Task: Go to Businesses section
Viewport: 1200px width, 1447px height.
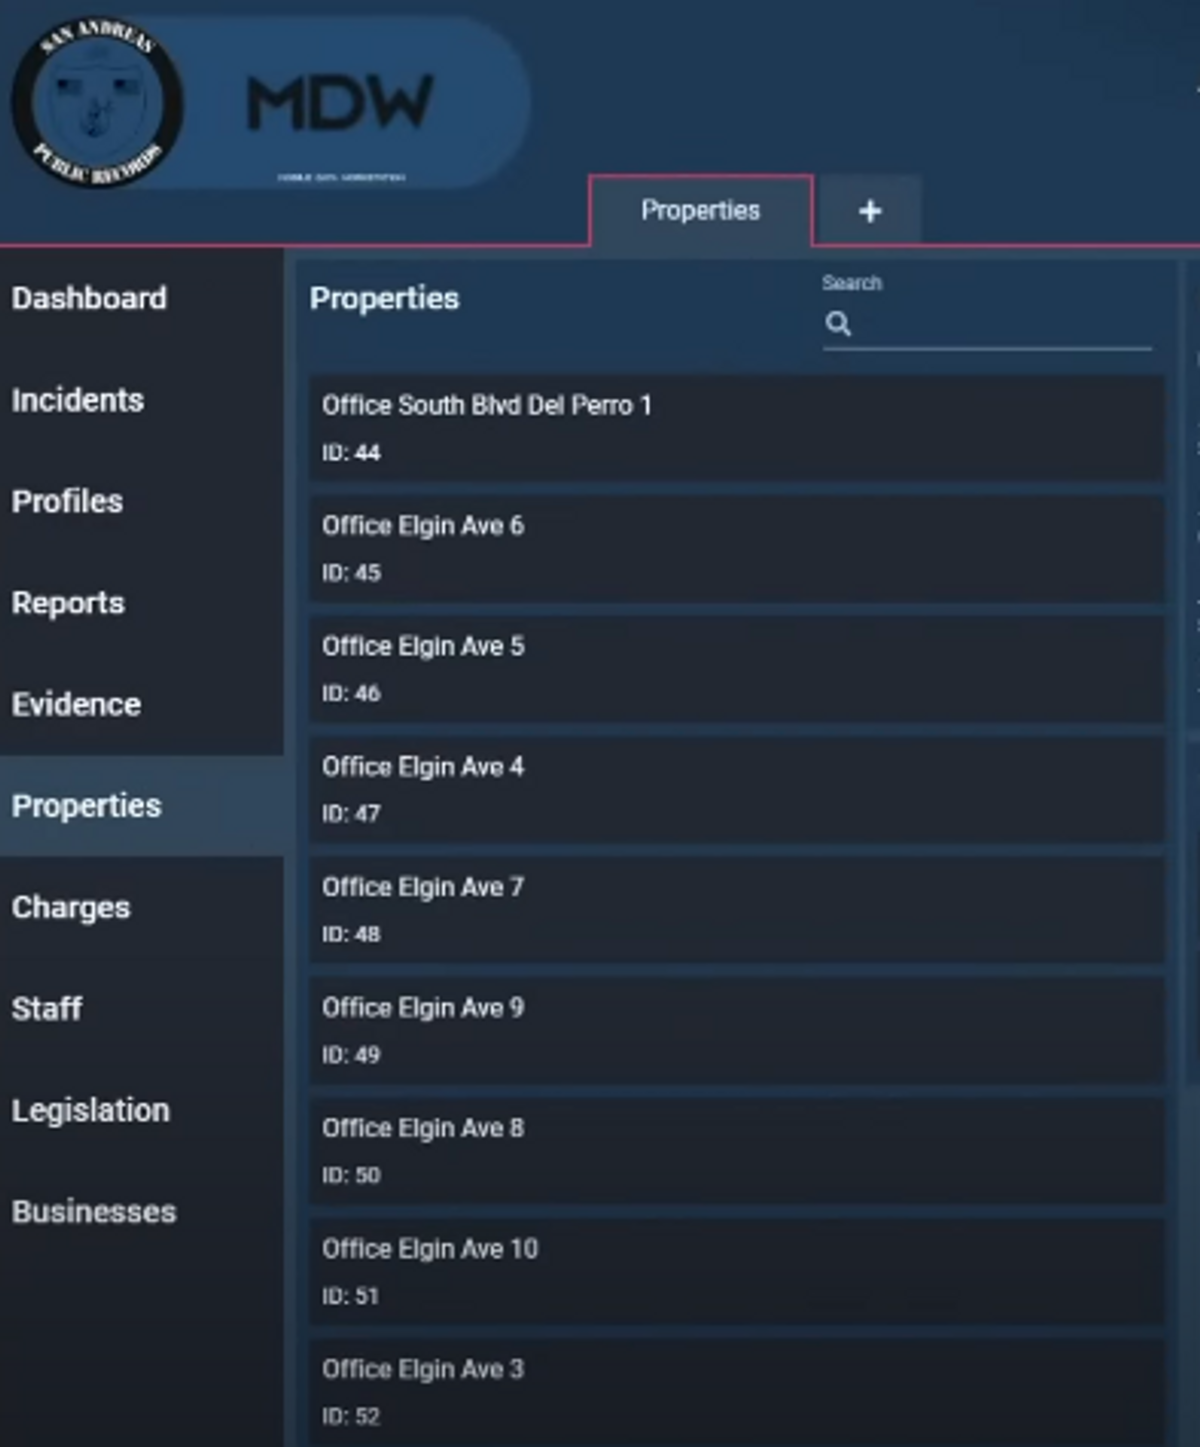Action: point(94,1211)
